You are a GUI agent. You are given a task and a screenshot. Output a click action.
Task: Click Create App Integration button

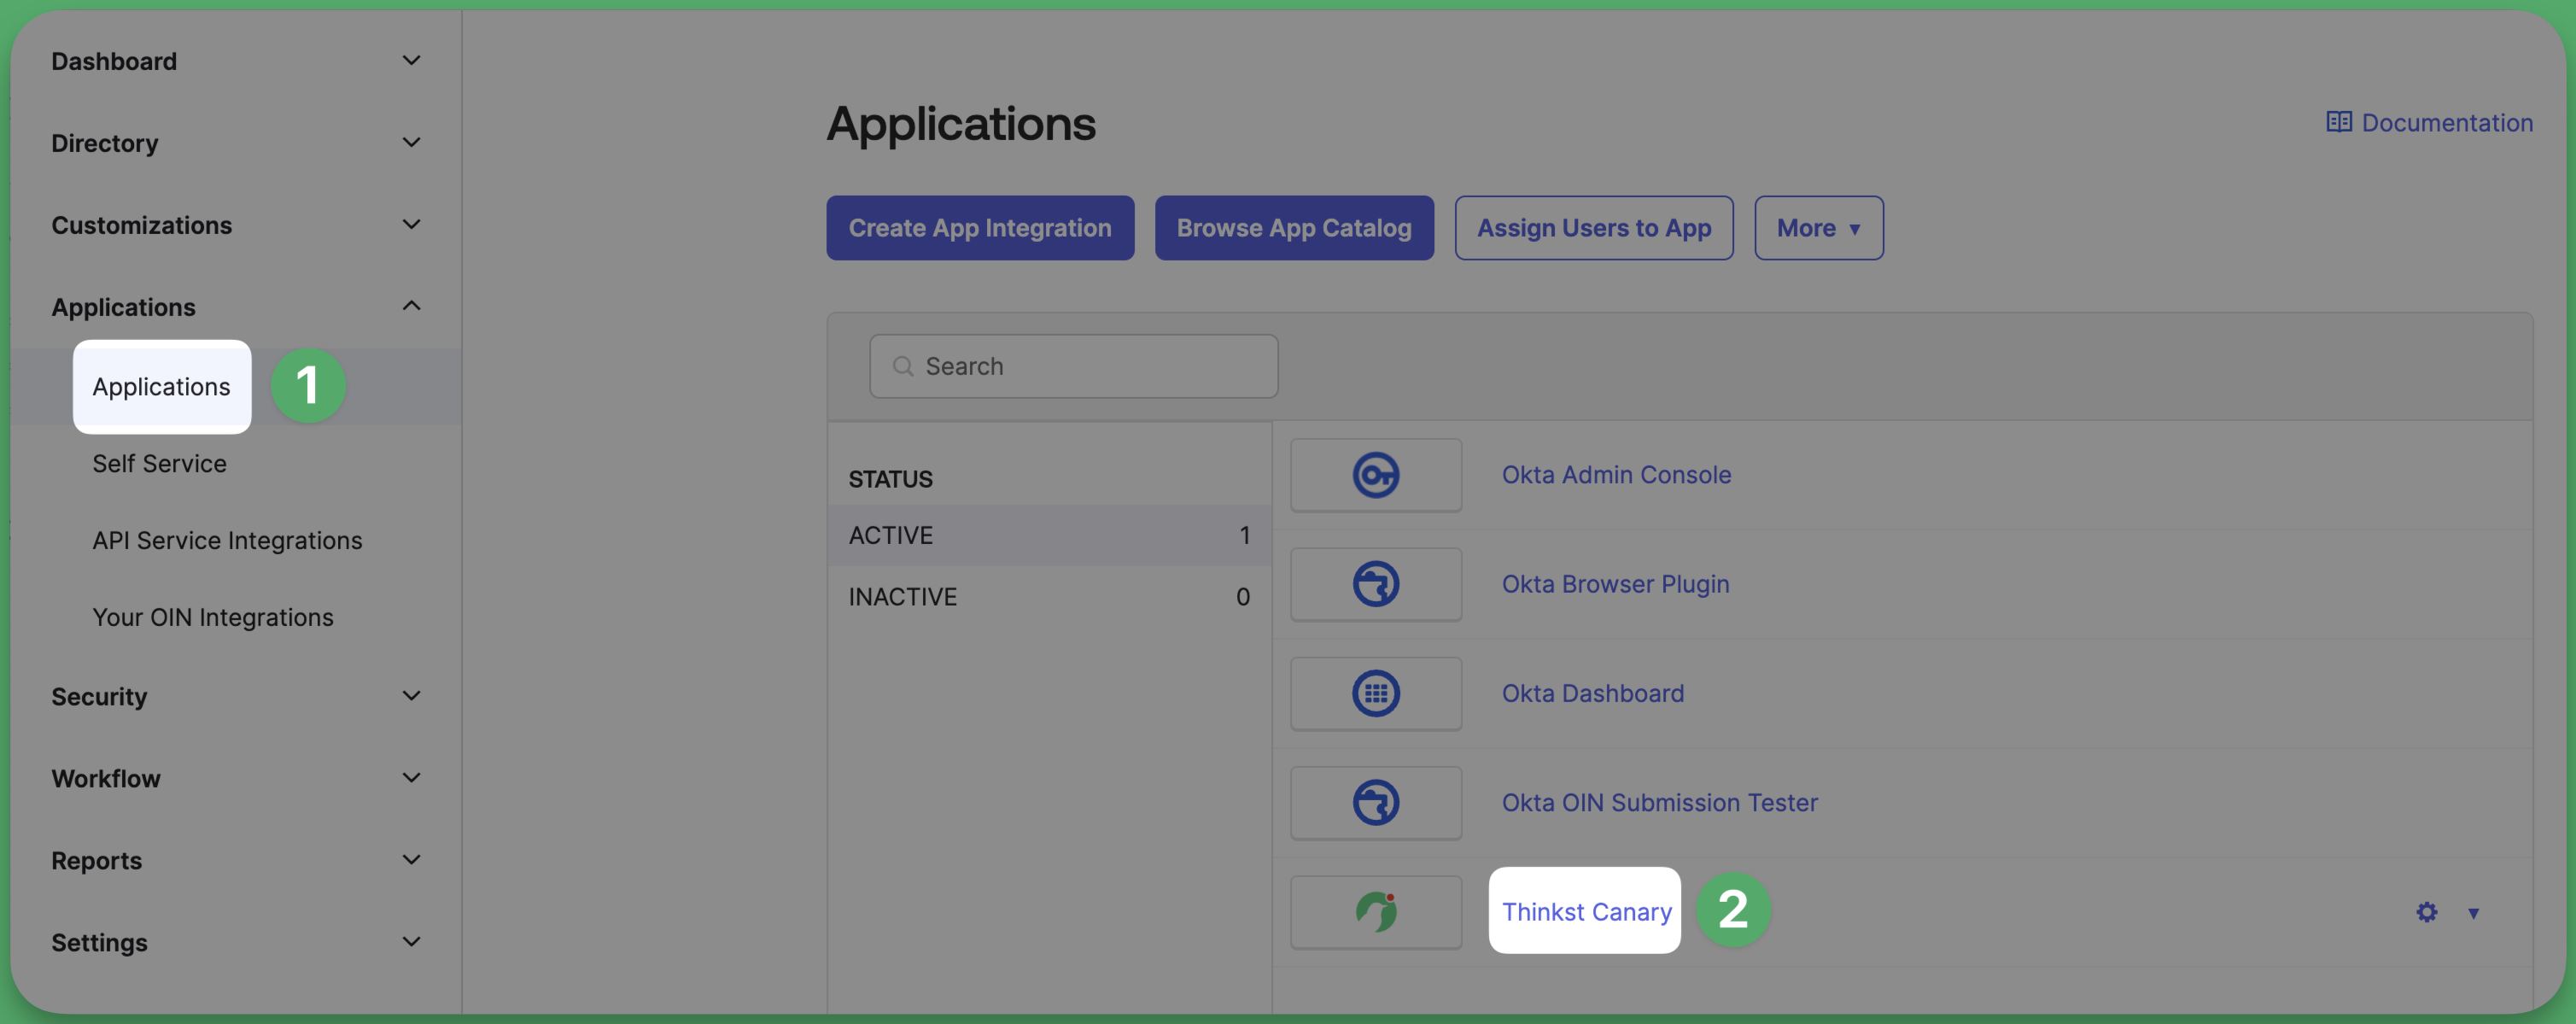(980, 228)
